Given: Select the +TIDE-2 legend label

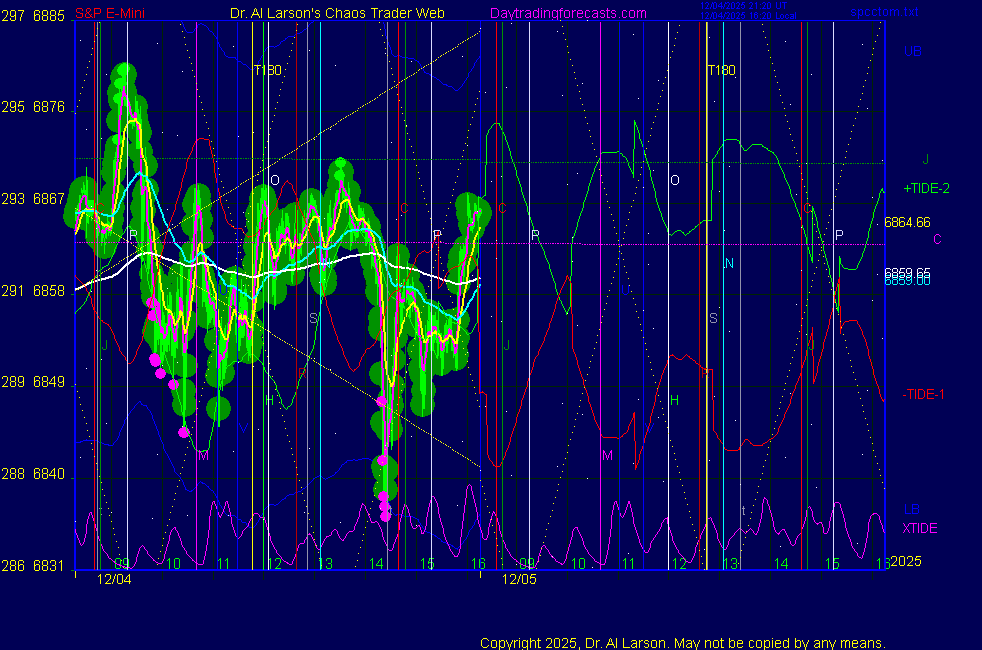Looking at the screenshot, I should pyautogui.click(x=926, y=188).
